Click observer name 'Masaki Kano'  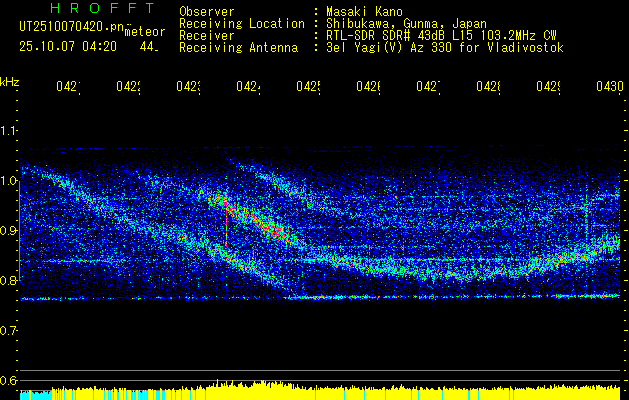point(364,12)
